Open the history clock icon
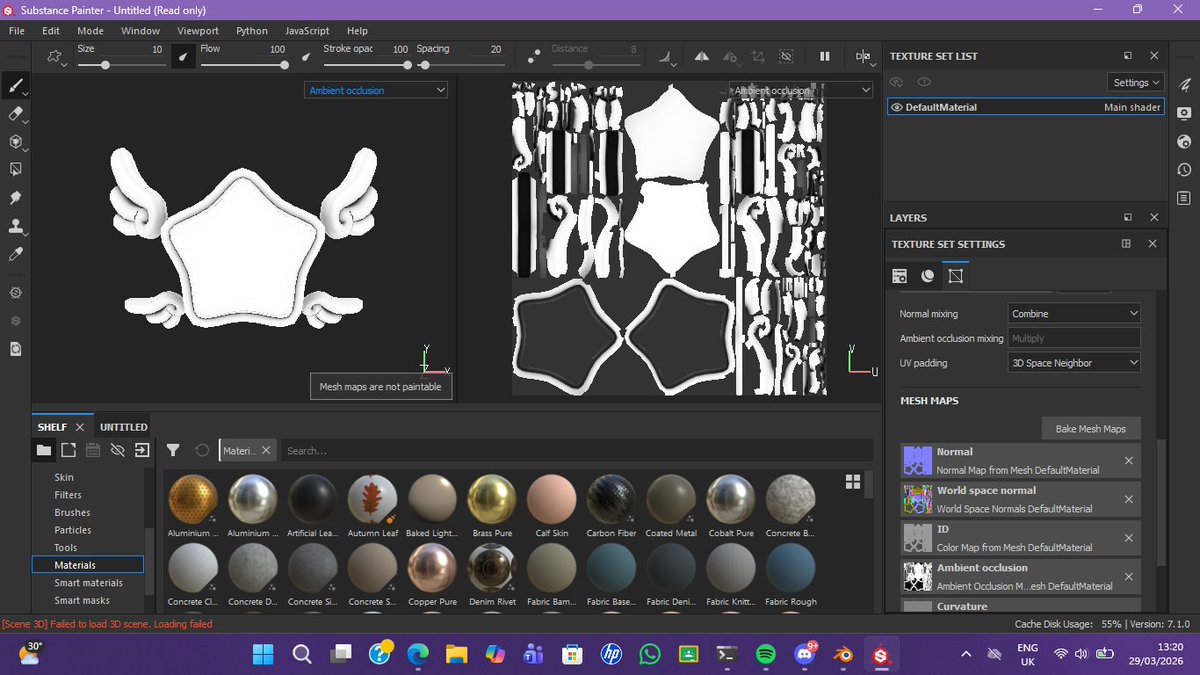Screen dimensions: 1200x675 tap(1184, 170)
